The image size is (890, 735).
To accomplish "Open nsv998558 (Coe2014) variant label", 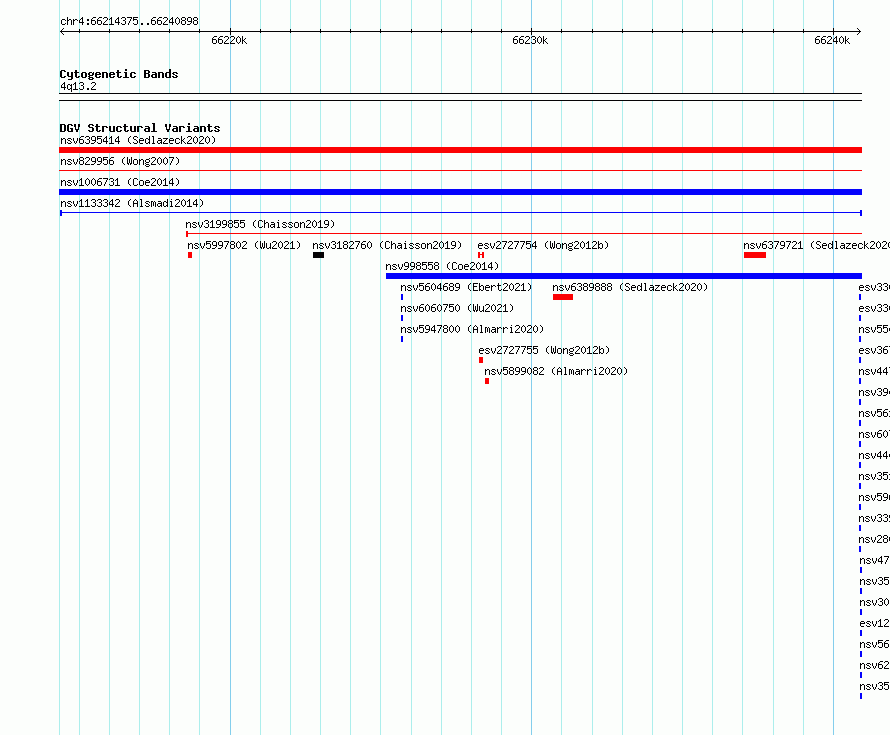I will 442,266.
